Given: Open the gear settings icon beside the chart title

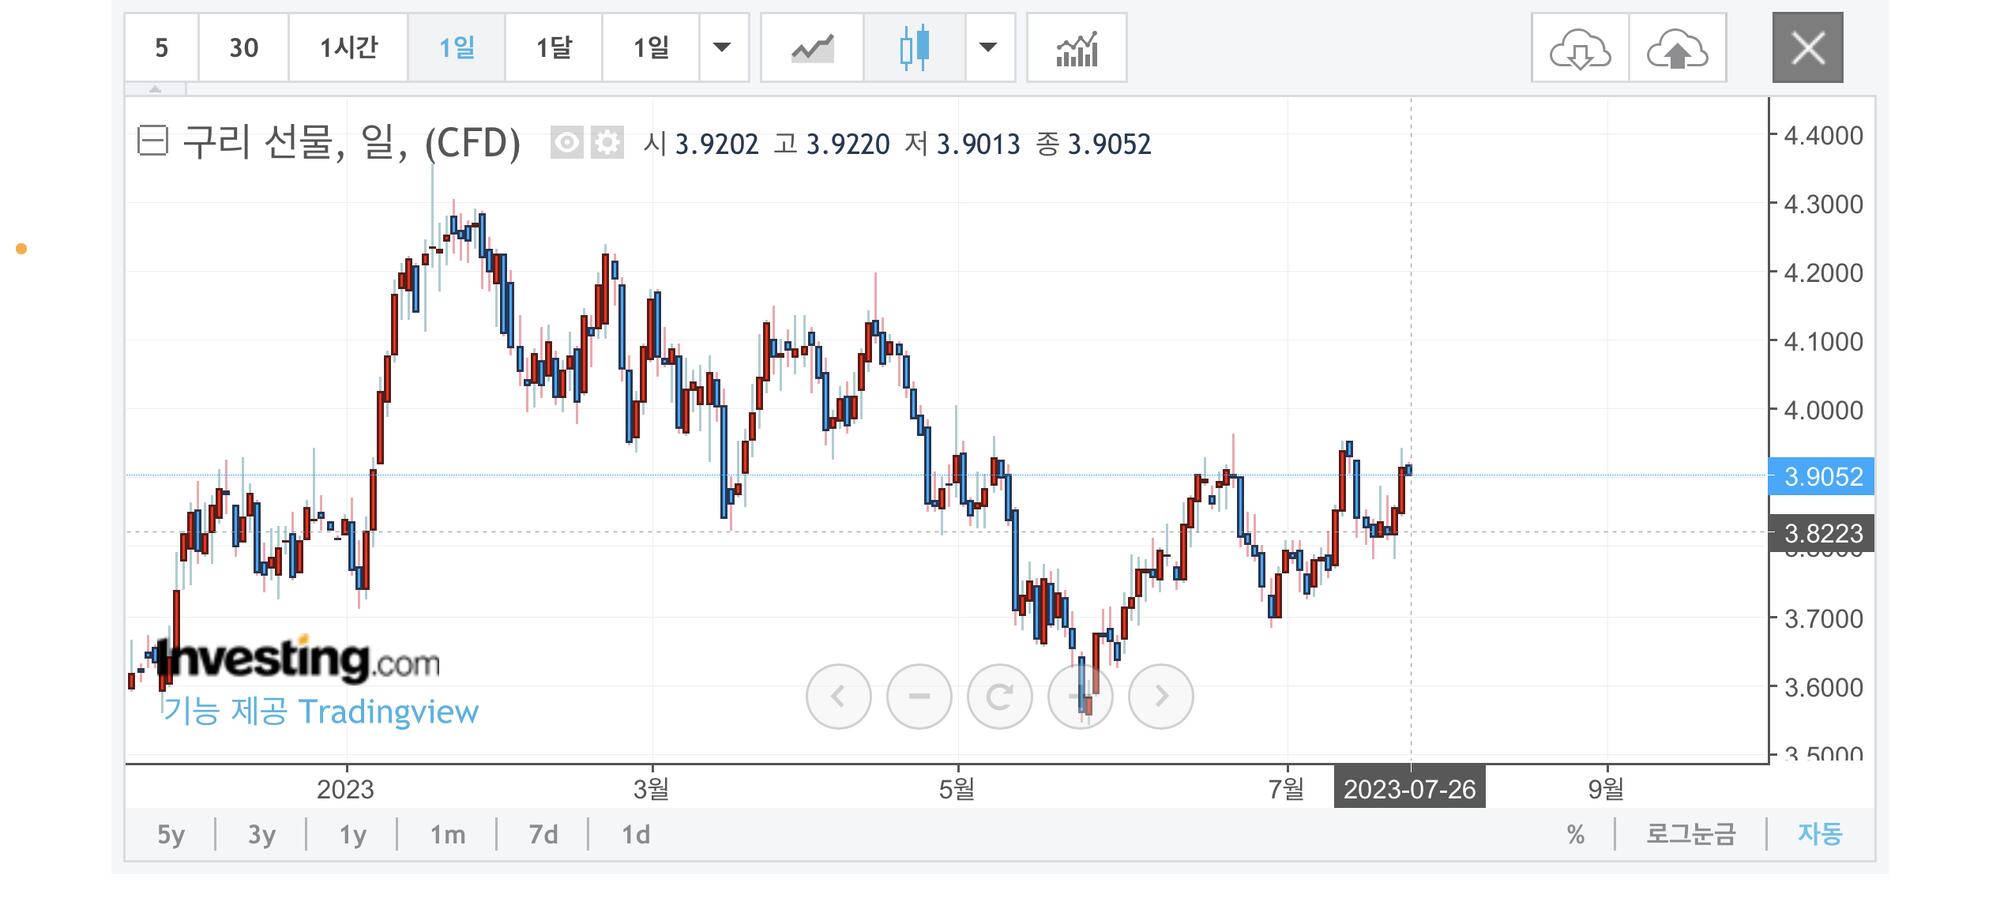Looking at the screenshot, I should (607, 143).
